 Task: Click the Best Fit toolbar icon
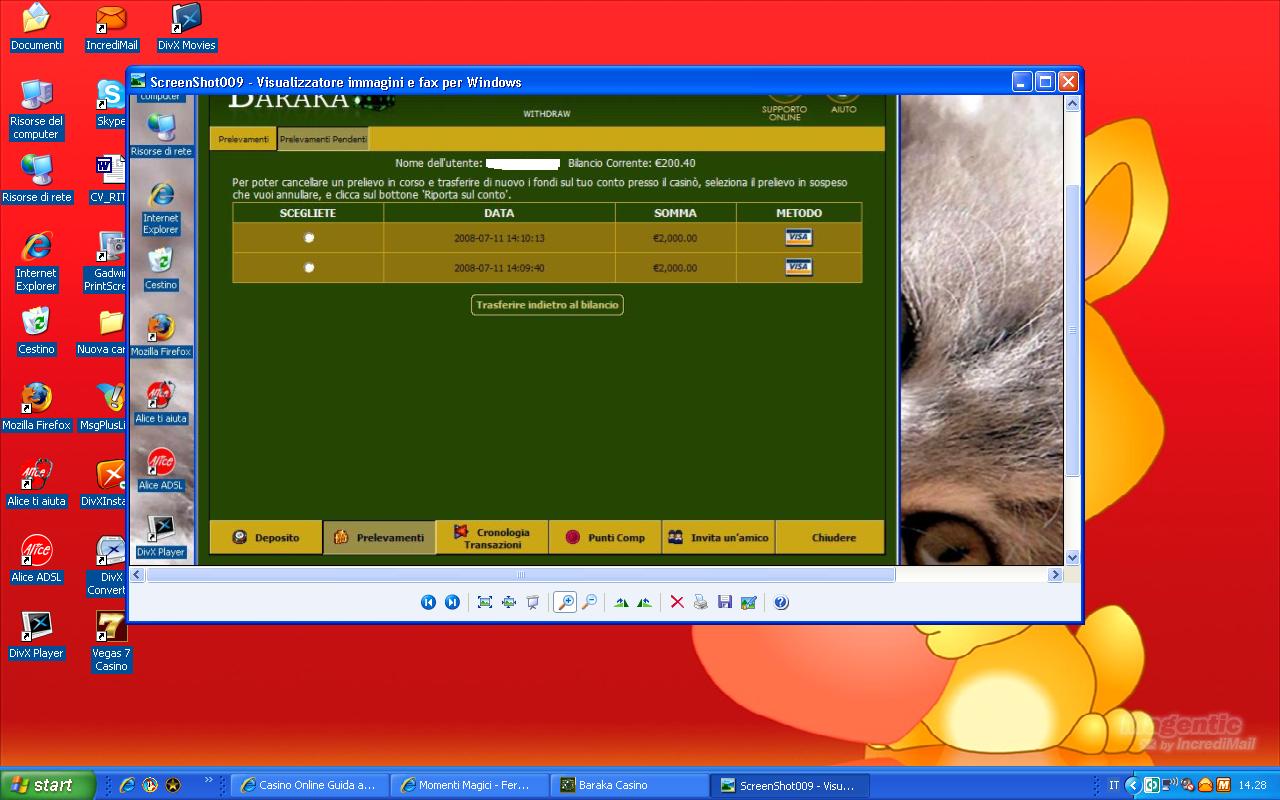(485, 602)
